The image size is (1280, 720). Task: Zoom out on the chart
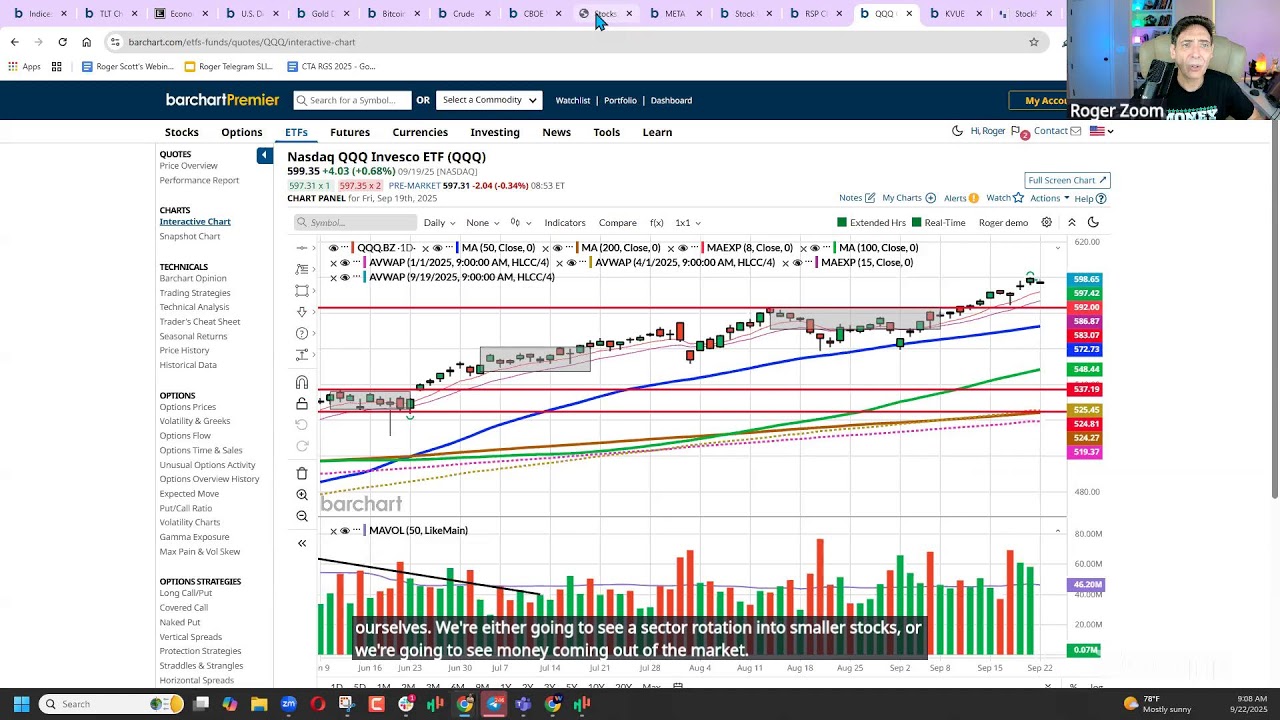click(x=302, y=516)
